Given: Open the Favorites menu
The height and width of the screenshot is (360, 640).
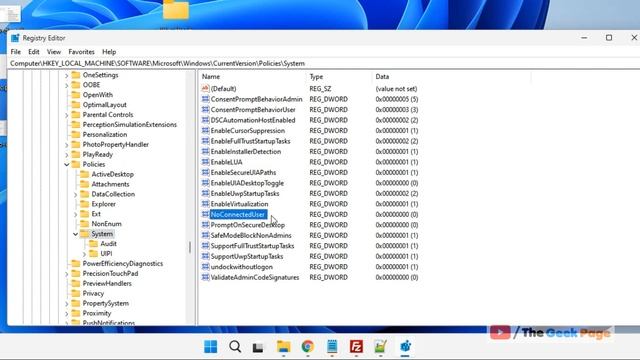Looking at the screenshot, I should 81,52.
